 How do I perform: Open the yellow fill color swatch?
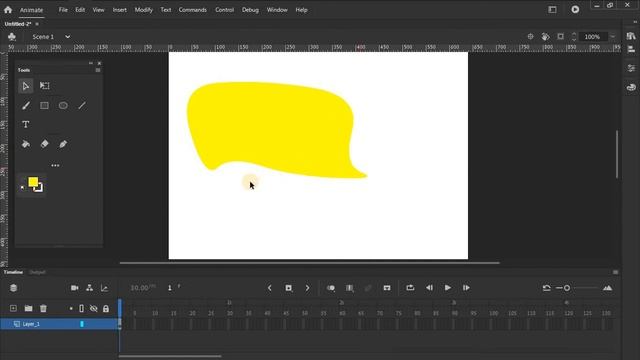[x=33, y=182]
